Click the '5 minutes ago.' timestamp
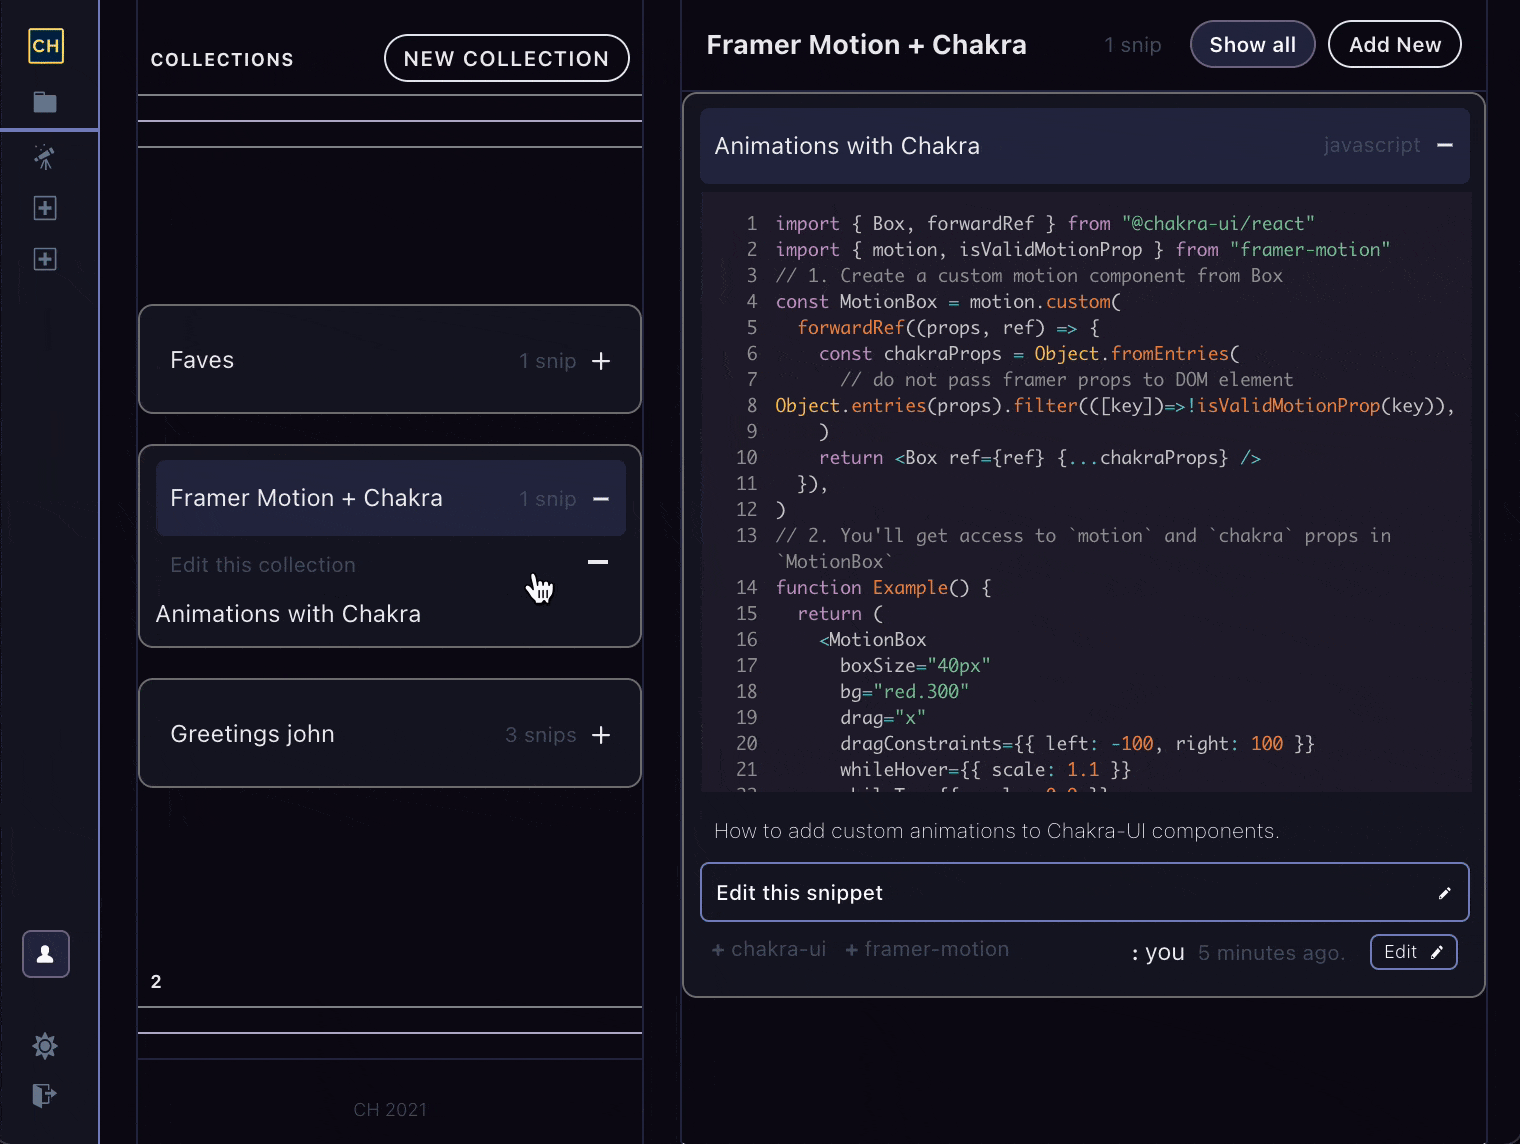This screenshot has width=1520, height=1144. click(1272, 953)
